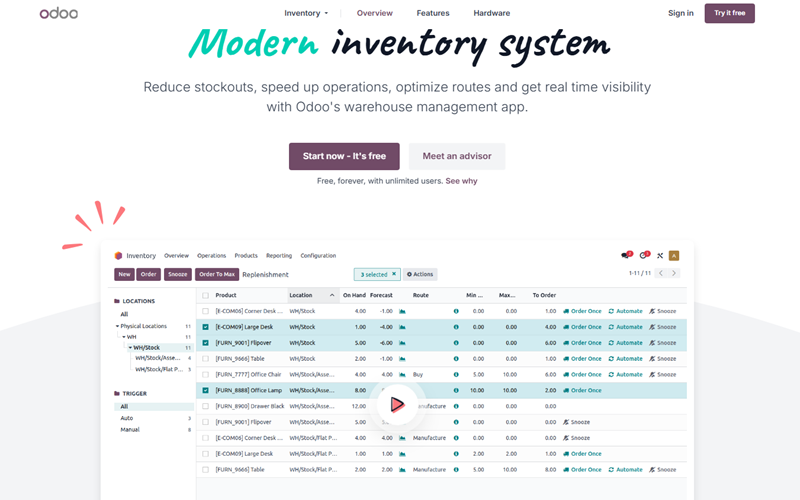
Task: Click the Odoo logo
Action: click(59, 13)
